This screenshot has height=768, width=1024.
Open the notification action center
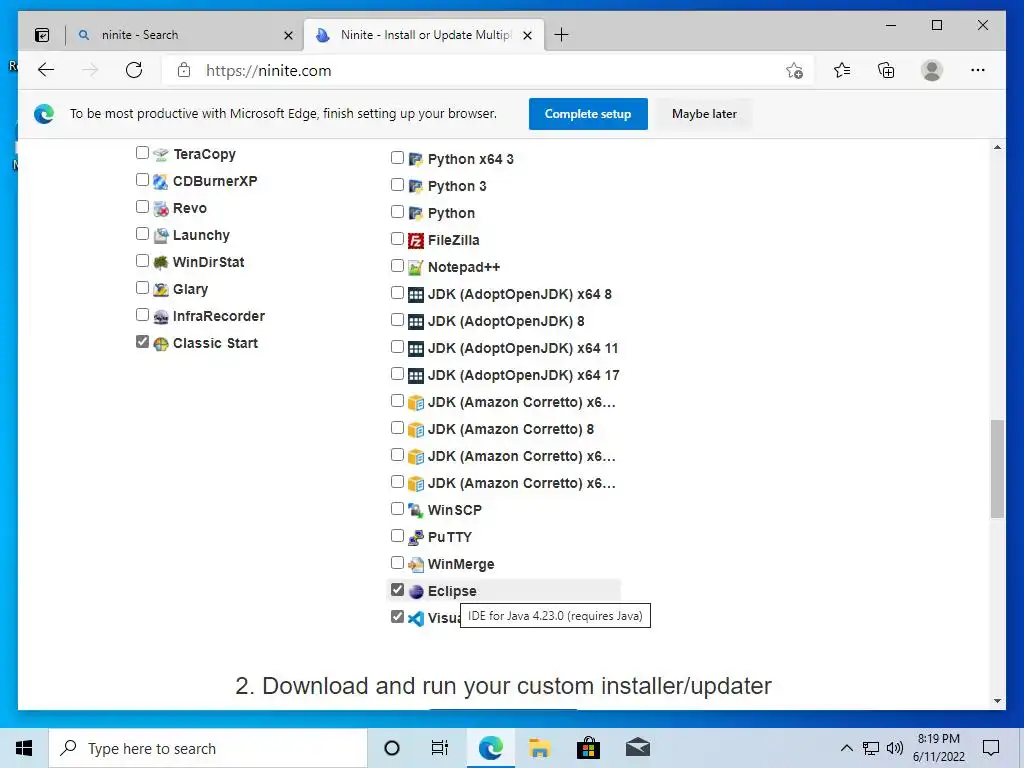tap(991, 748)
